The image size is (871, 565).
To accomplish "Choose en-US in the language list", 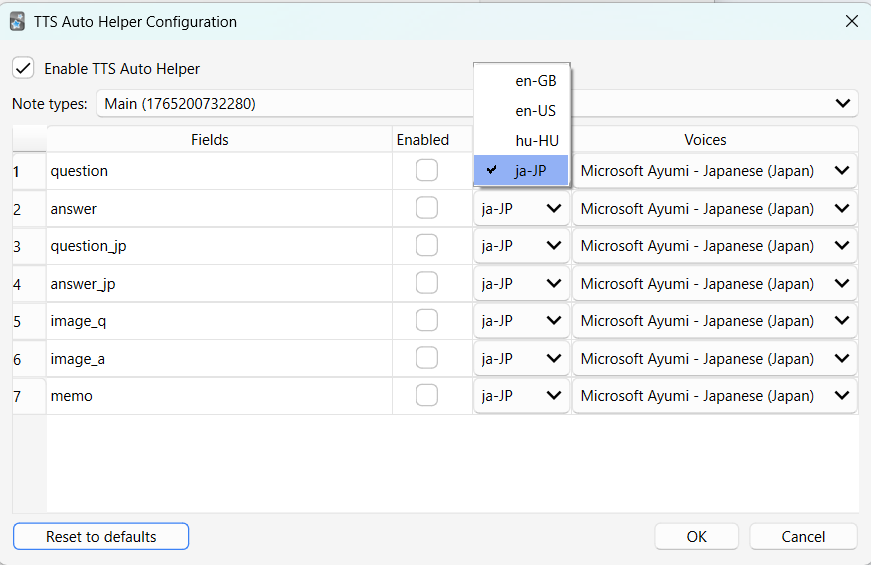I will click(x=535, y=111).
